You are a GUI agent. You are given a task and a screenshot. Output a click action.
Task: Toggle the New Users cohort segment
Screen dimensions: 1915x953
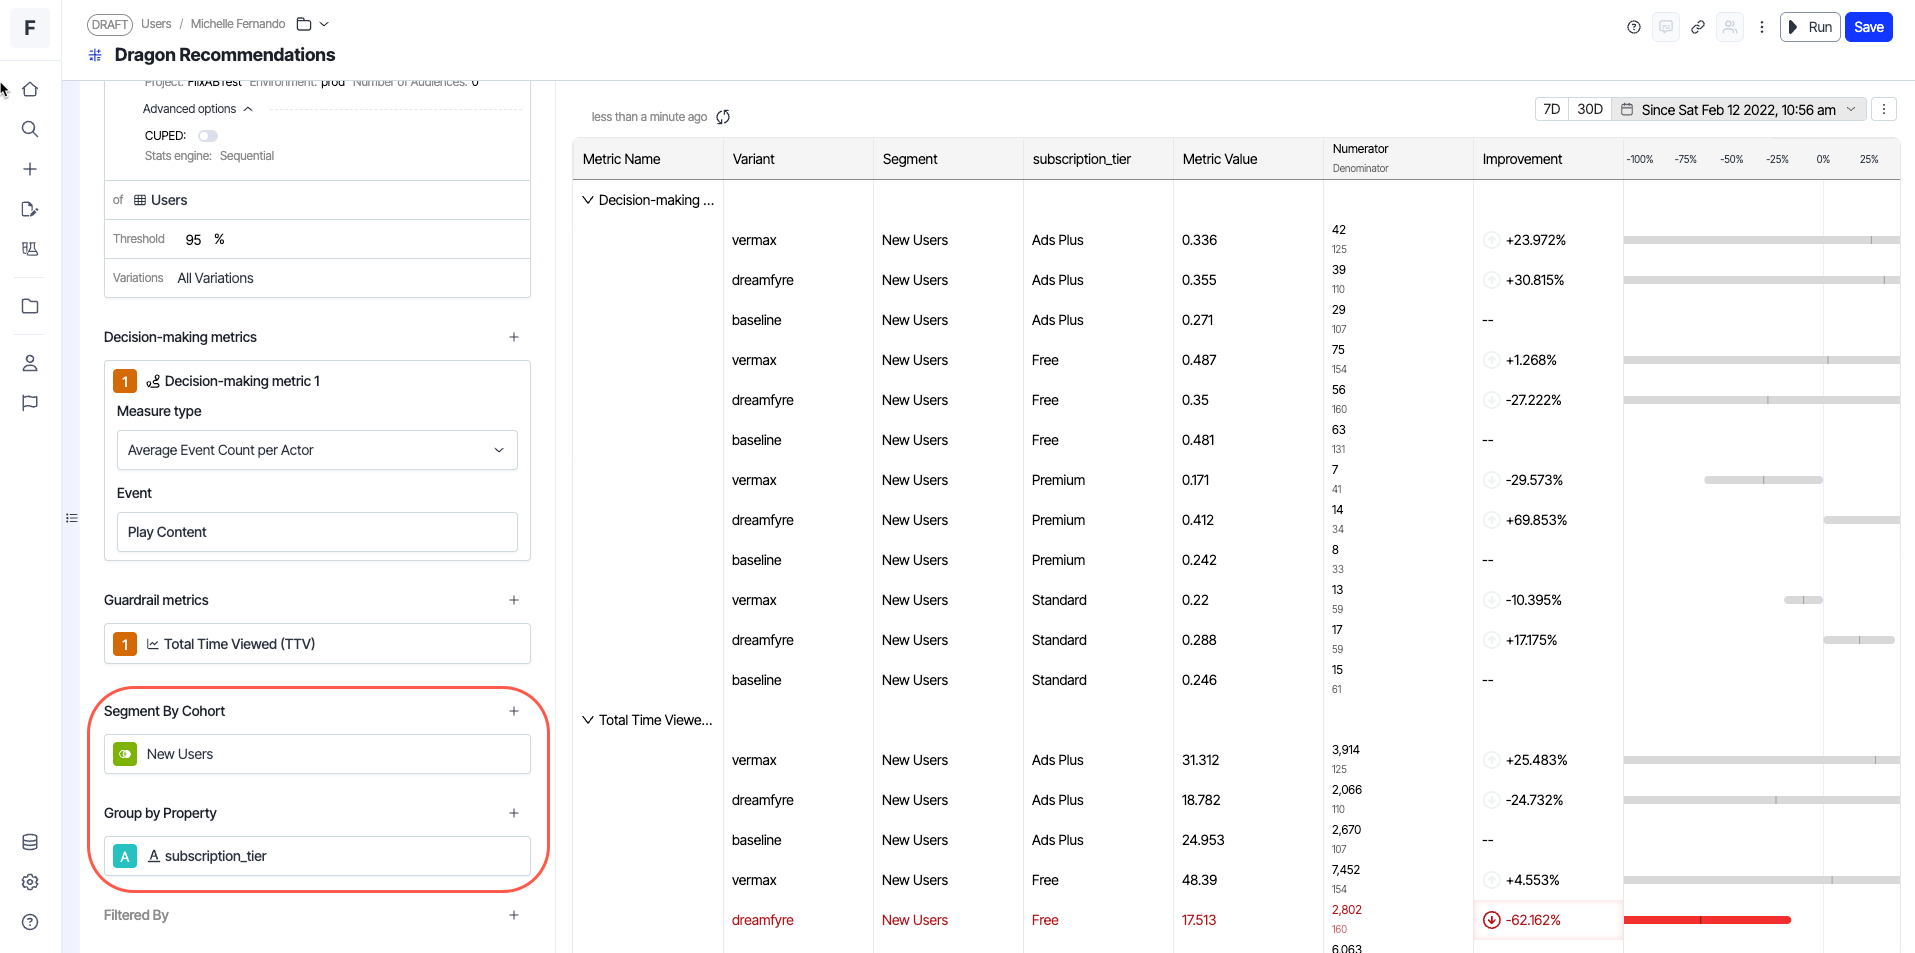click(x=125, y=754)
